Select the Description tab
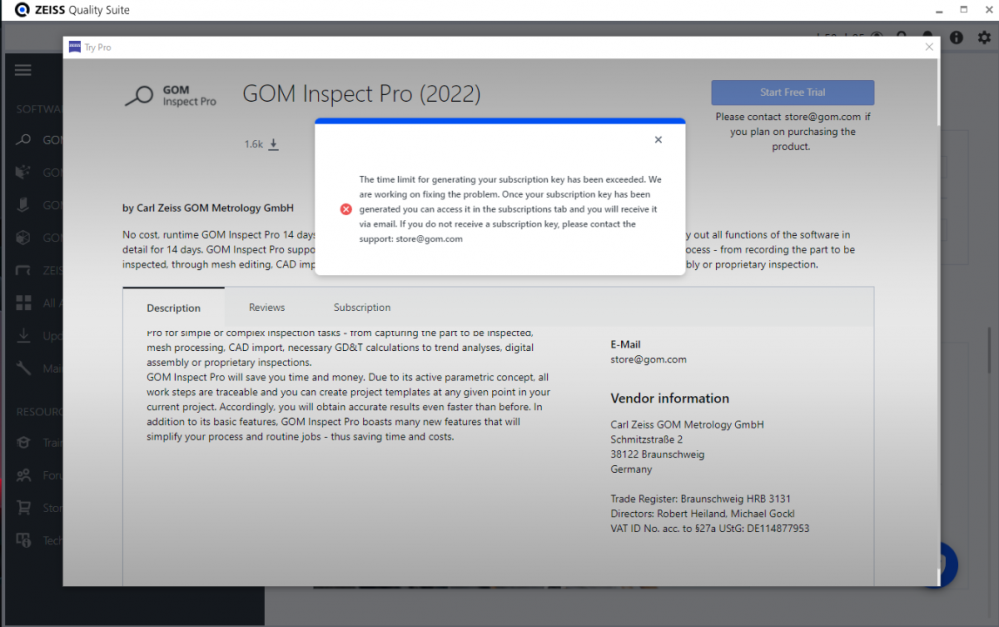Viewport: 999px width, 627px height. [x=173, y=308]
